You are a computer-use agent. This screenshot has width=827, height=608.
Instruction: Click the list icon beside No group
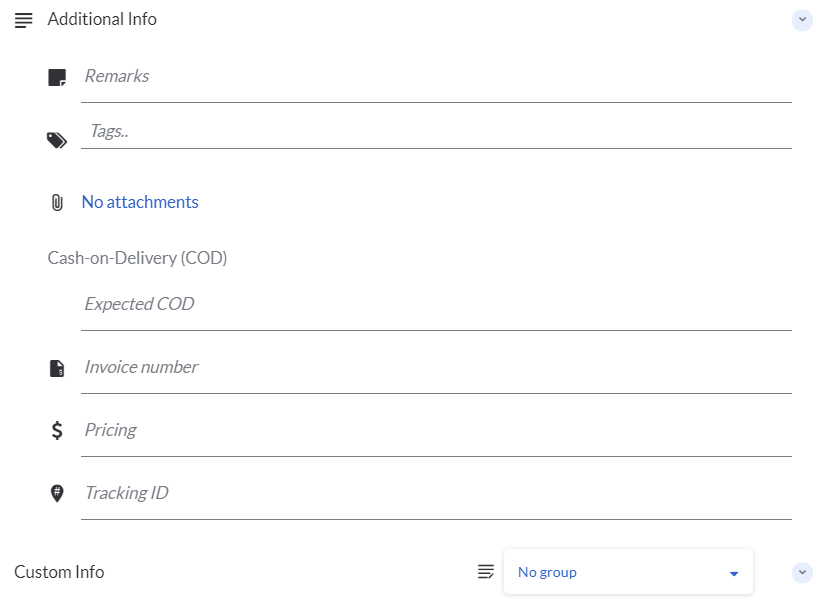click(x=486, y=572)
